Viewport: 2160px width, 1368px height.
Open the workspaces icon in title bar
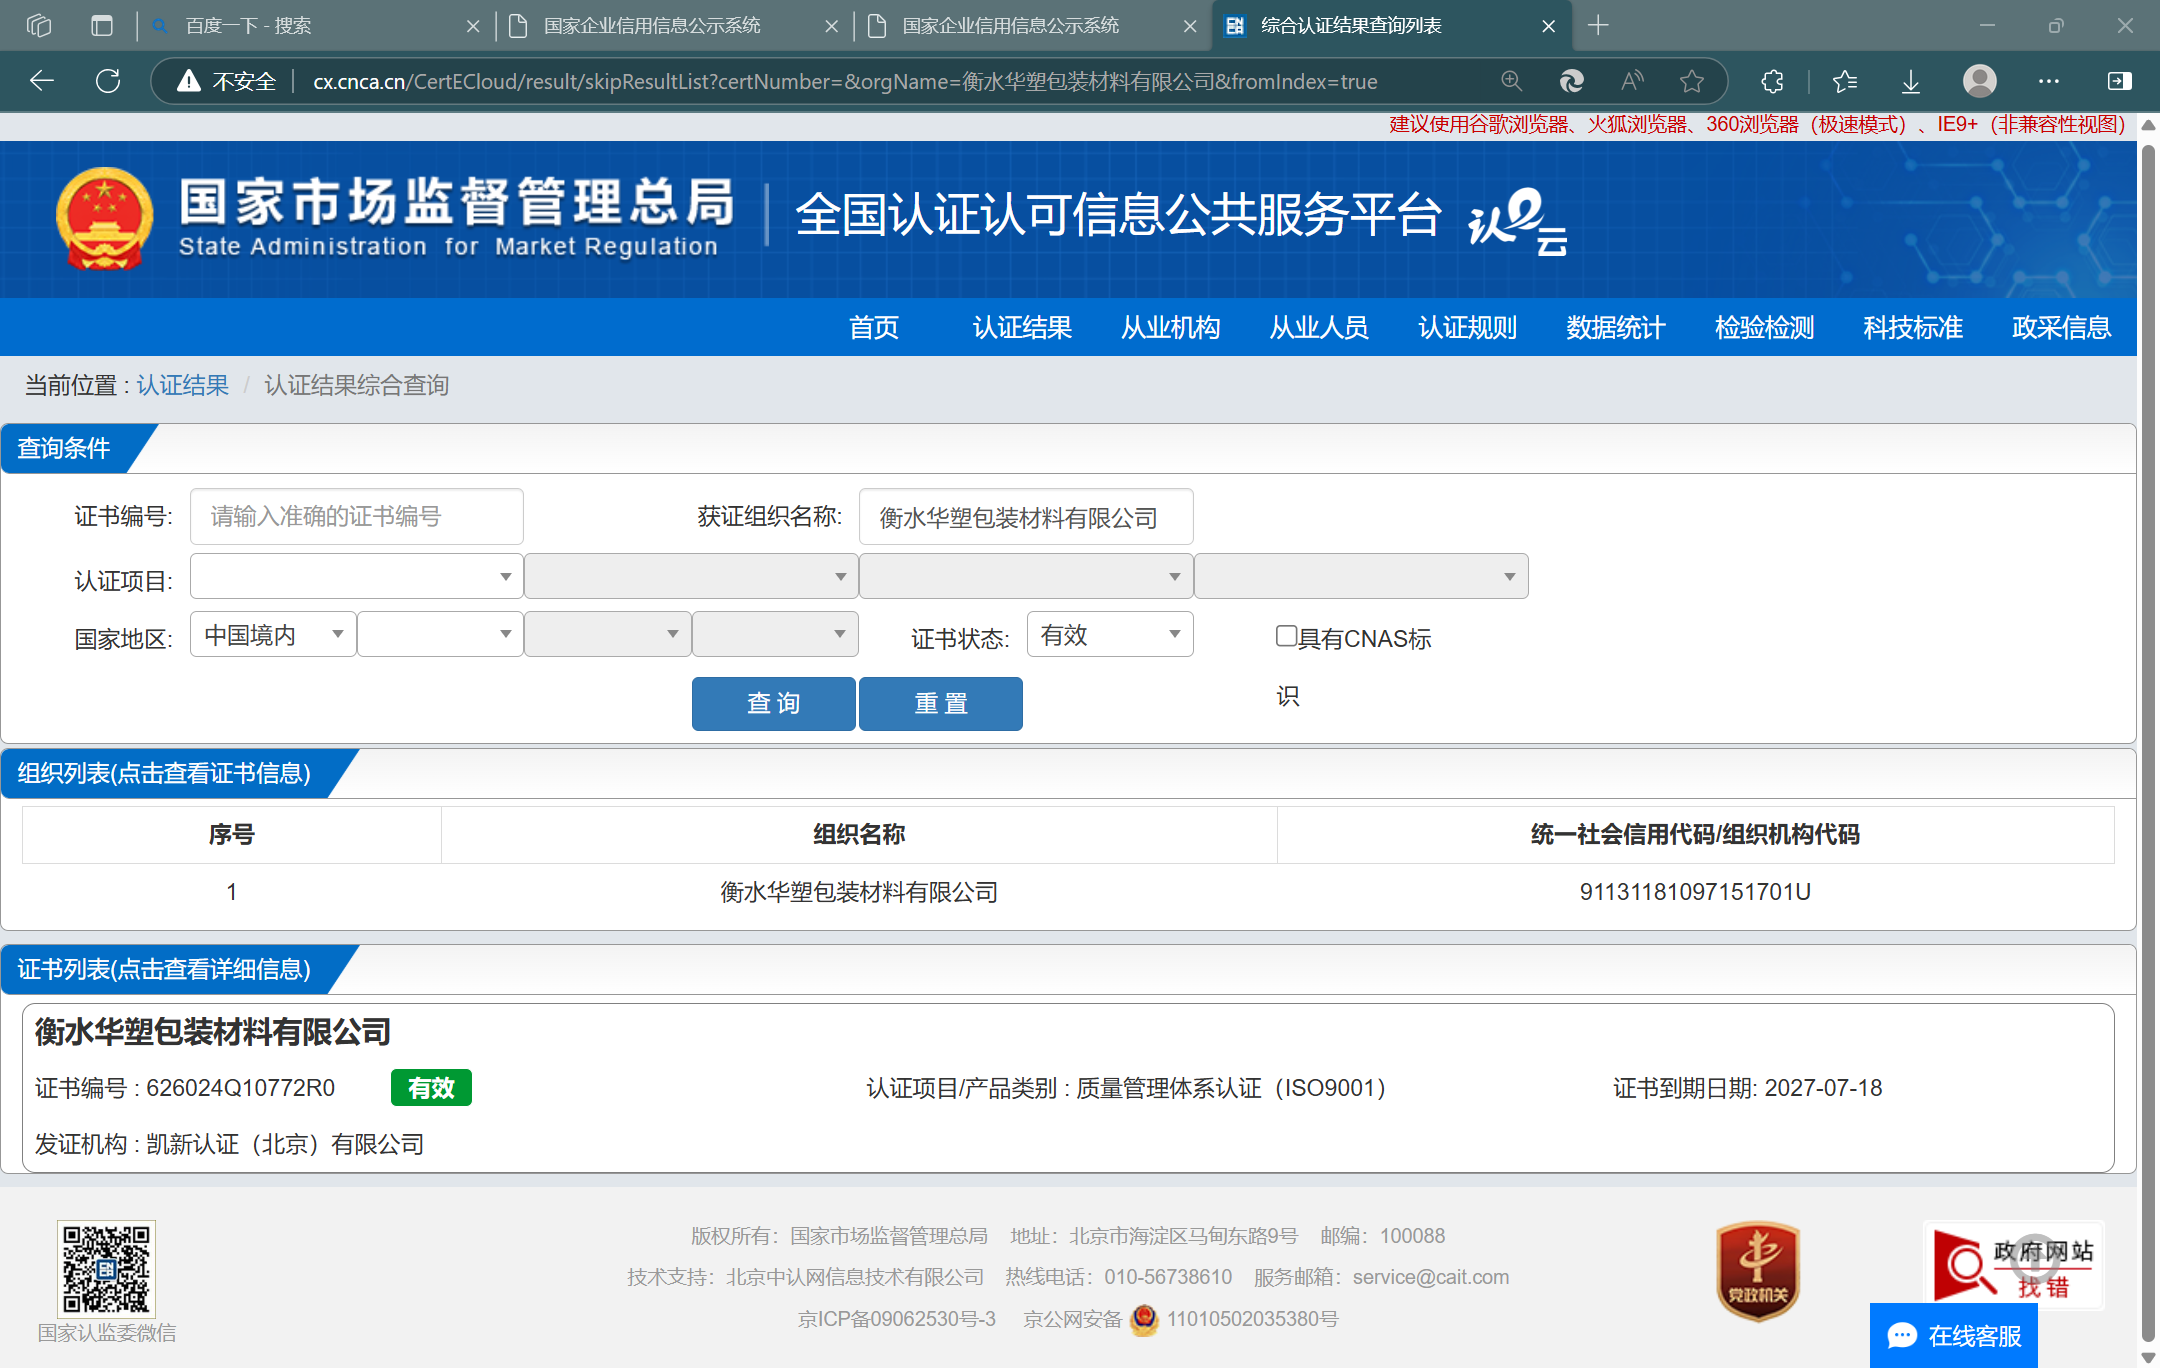point(39,25)
